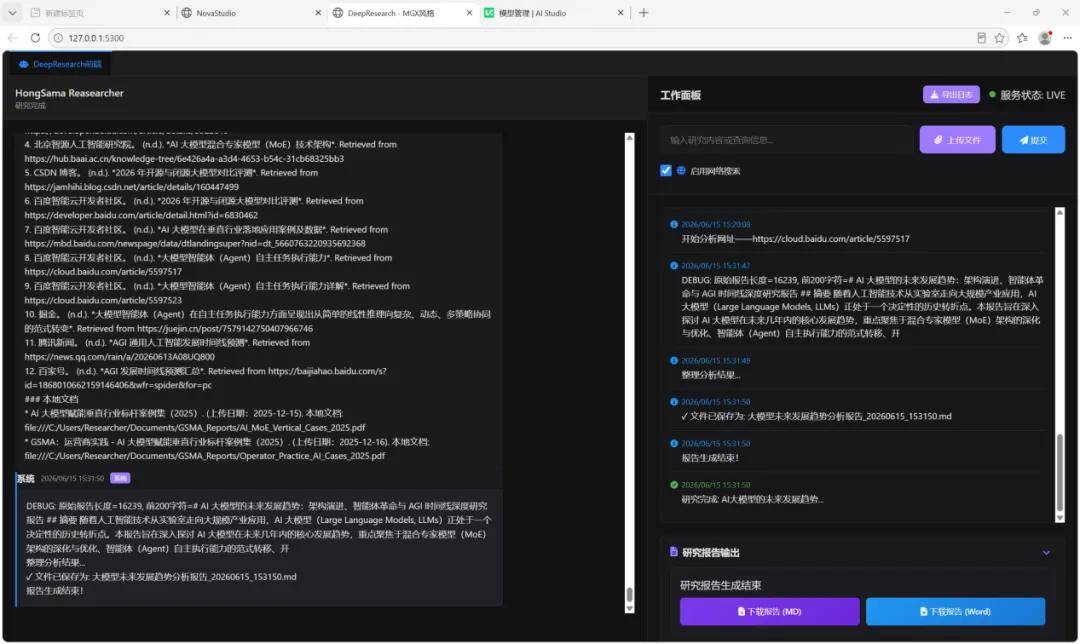This screenshot has width=1080, height=644.
Task: Click the 15:31:49 log entry info icon
Action: 674,360
